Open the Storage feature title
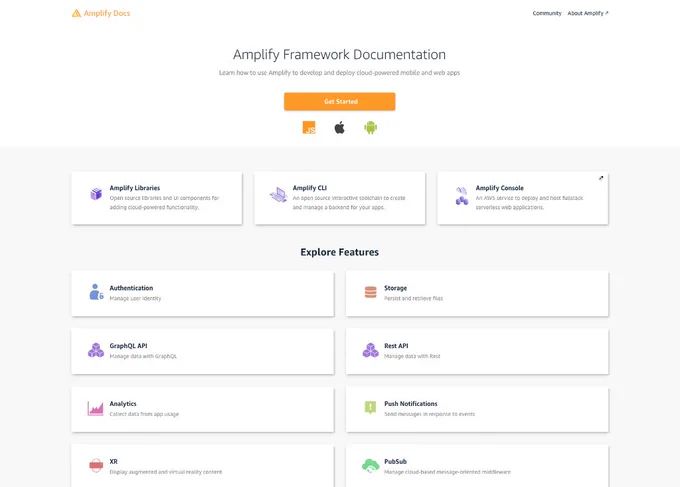The image size is (680, 487). pos(396,288)
